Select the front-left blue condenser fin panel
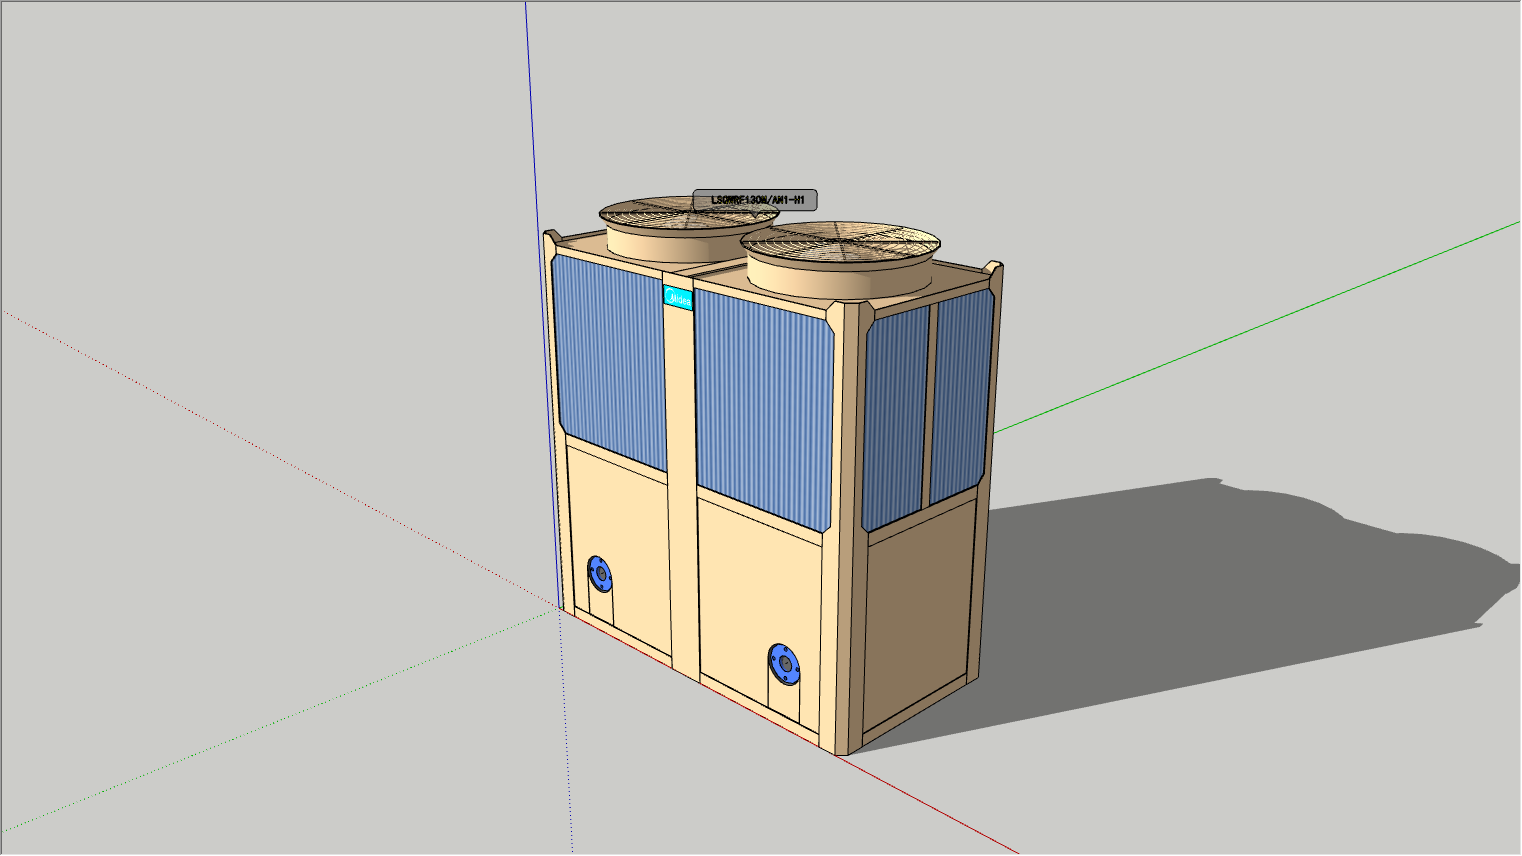The width and height of the screenshot is (1522, 856). [608, 360]
